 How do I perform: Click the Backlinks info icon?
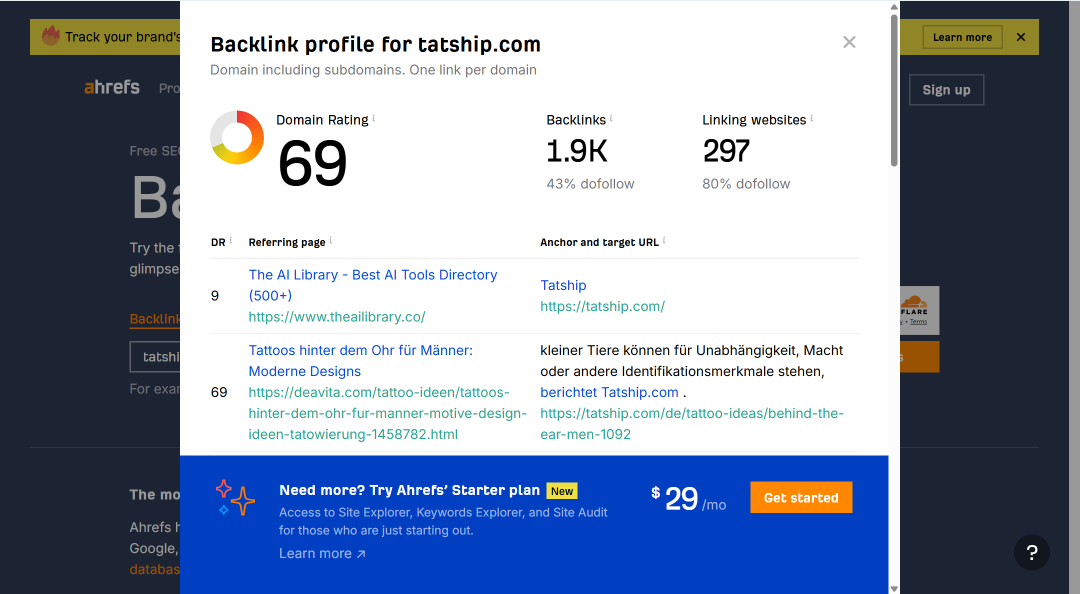611,119
